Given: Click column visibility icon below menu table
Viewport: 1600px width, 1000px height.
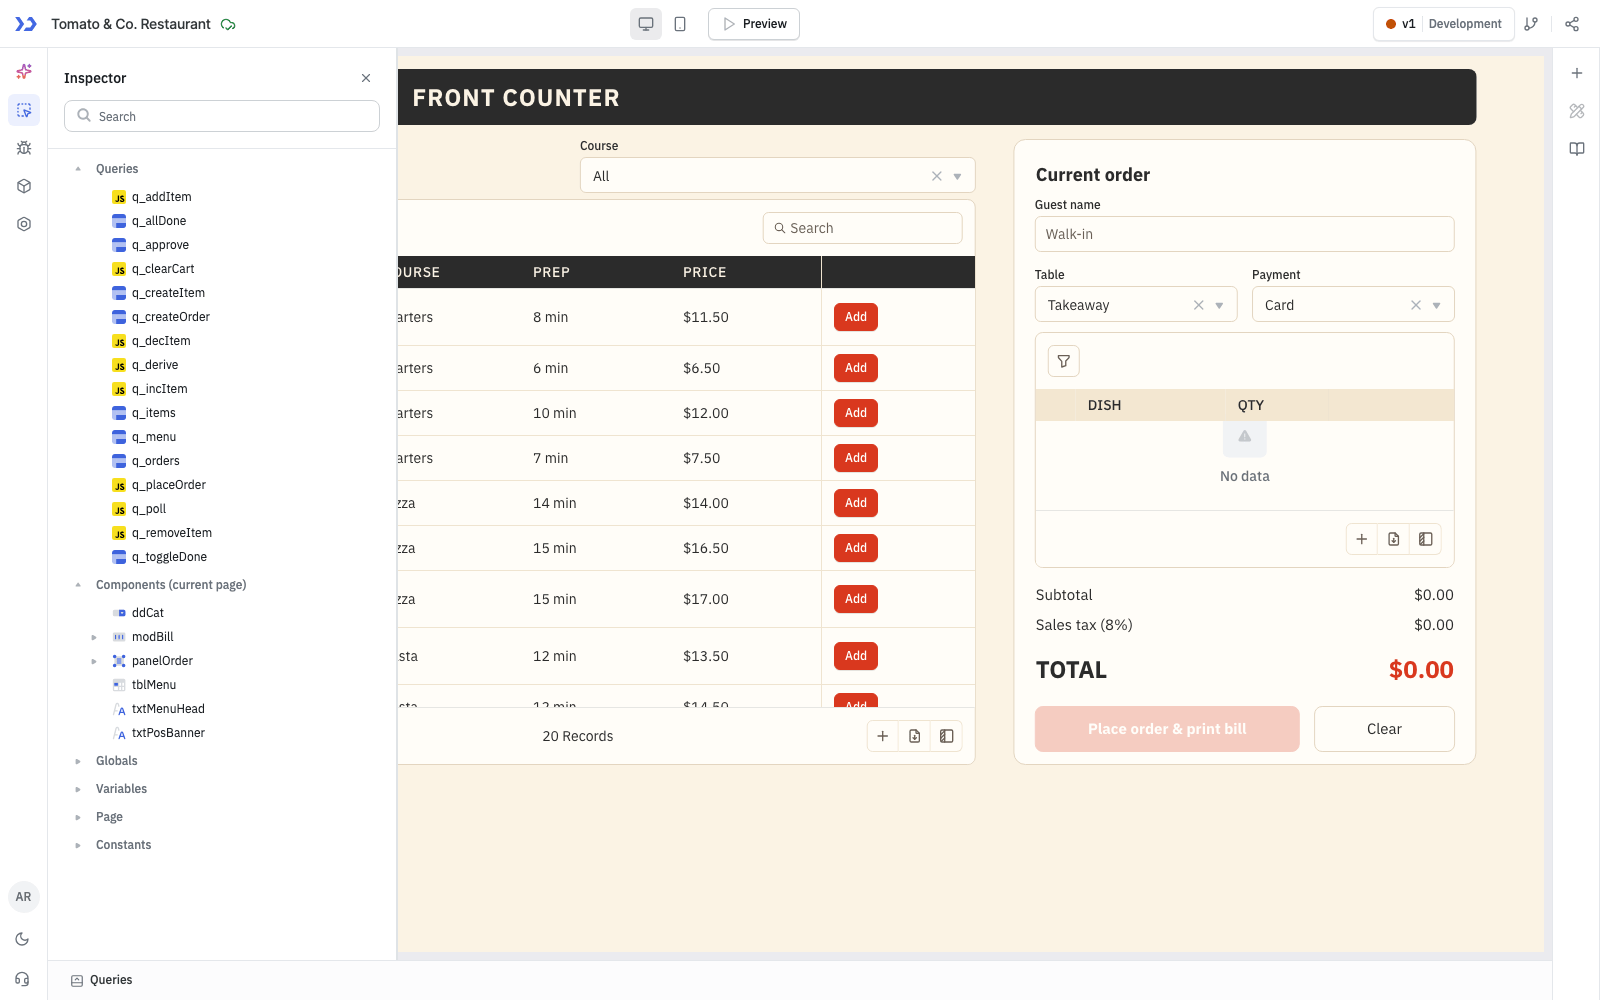Looking at the screenshot, I should click(947, 736).
